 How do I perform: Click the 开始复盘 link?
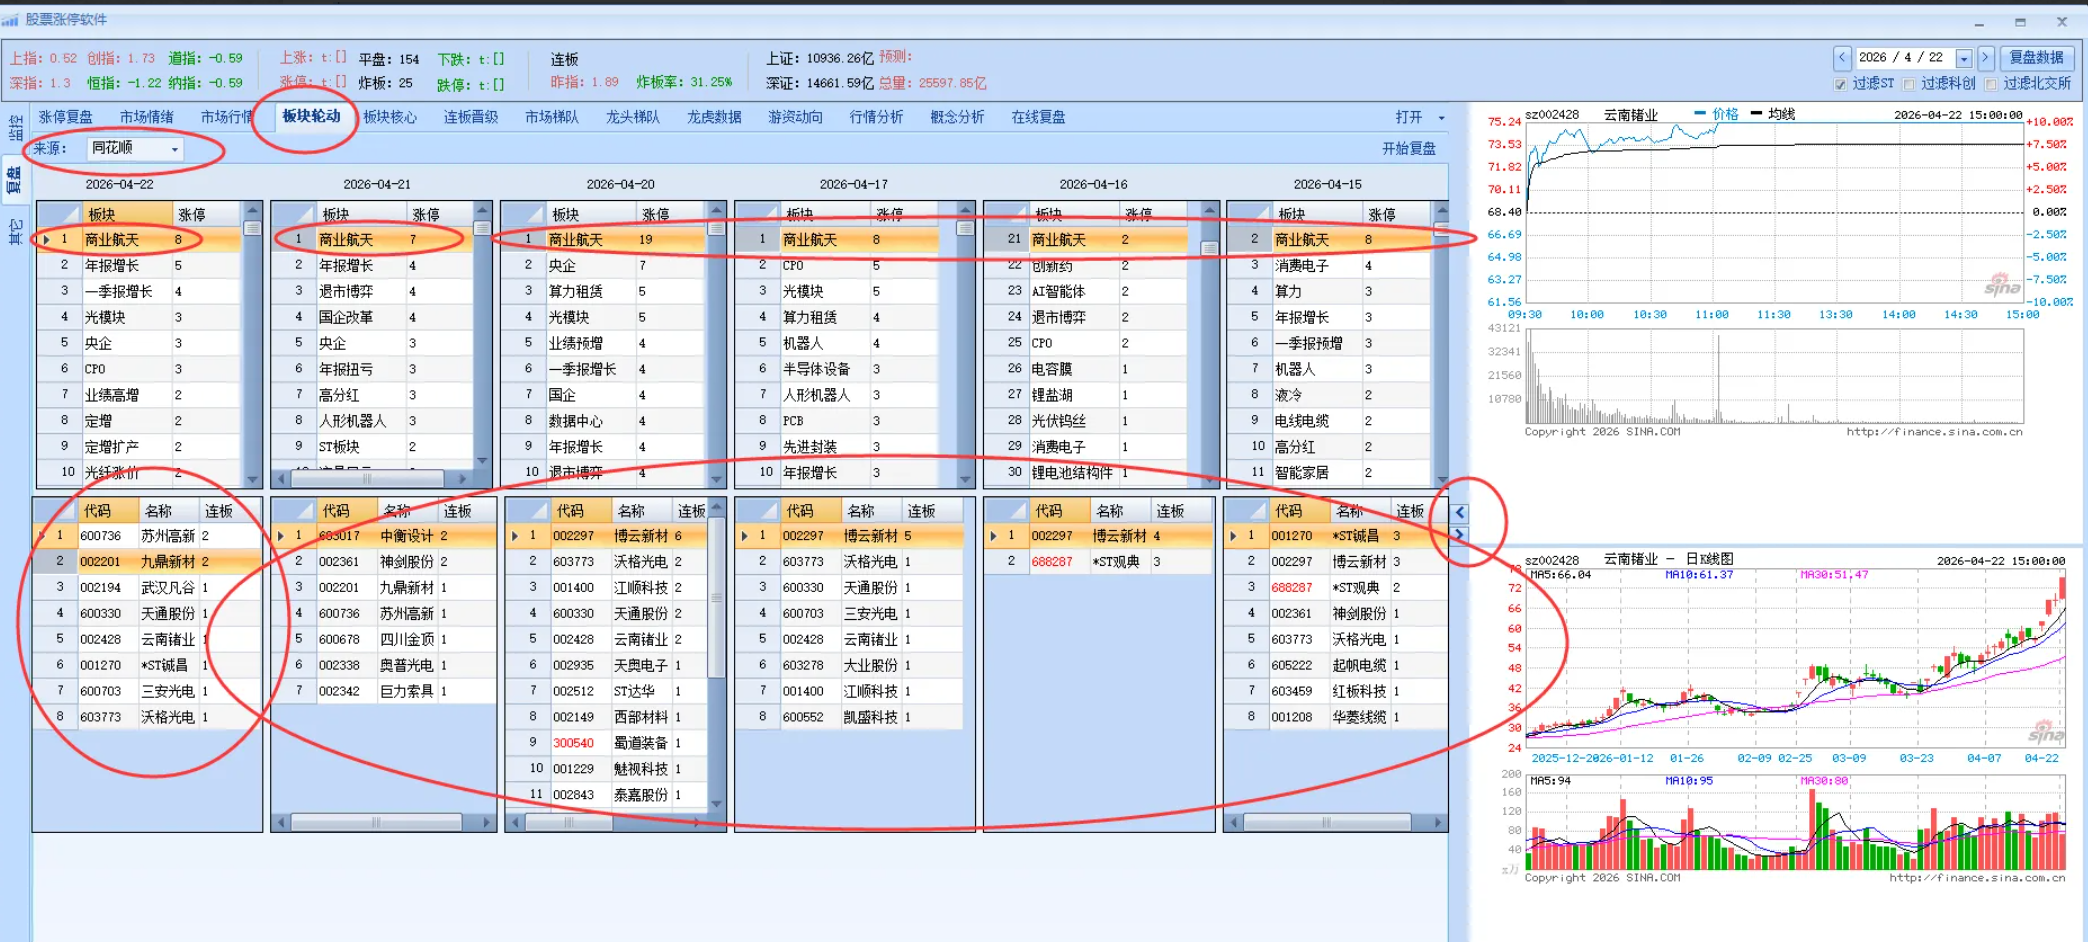tap(1410, 148)
